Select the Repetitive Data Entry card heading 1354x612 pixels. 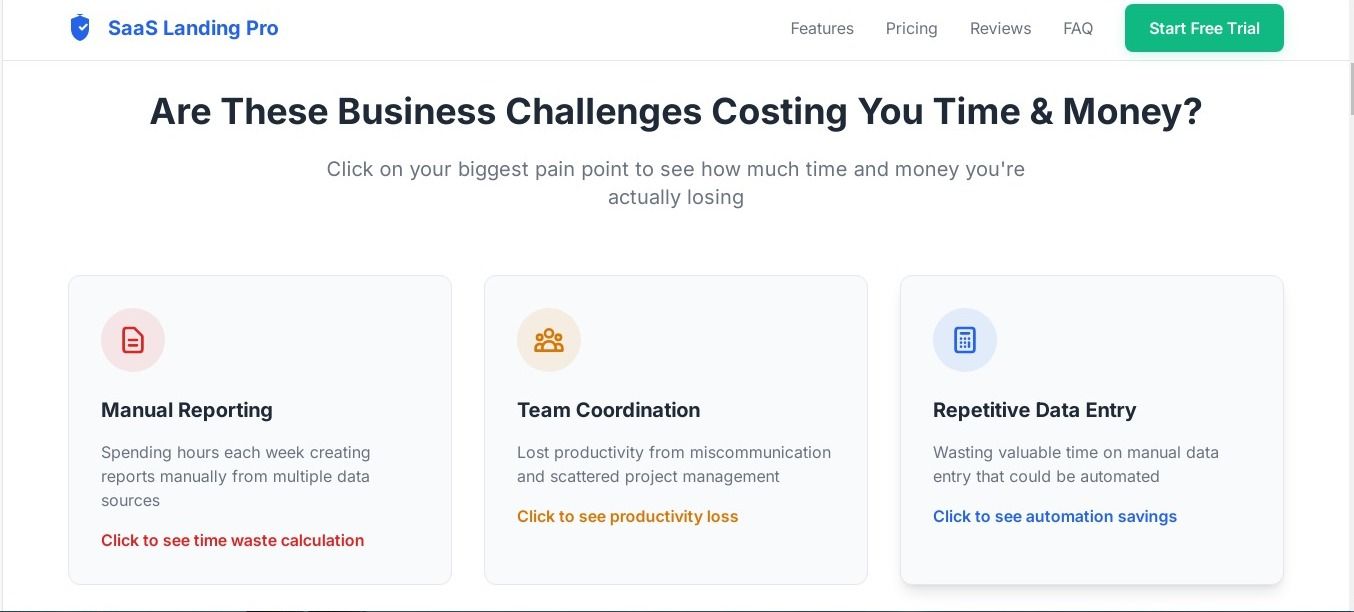[x=1034, y=410]
